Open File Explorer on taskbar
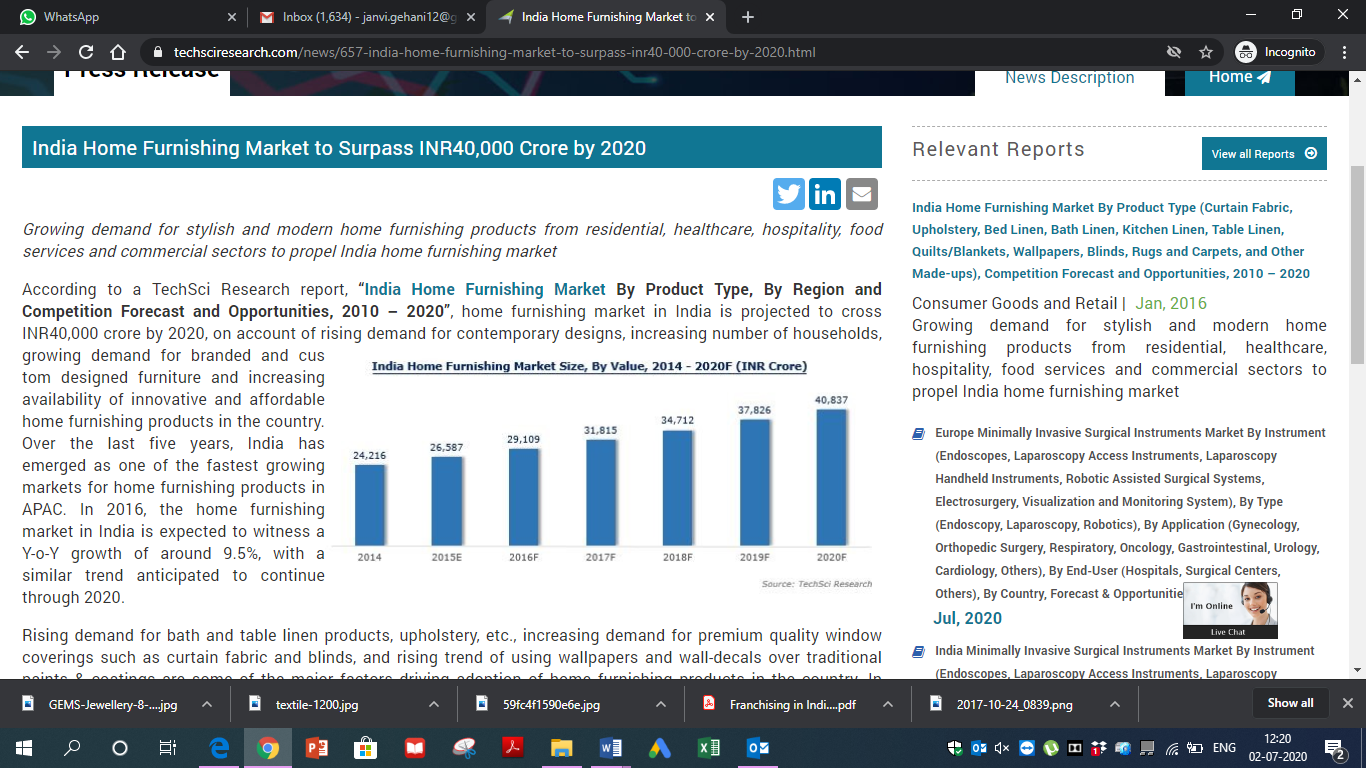The image size is (1366, 768). [x=561, y=747]
